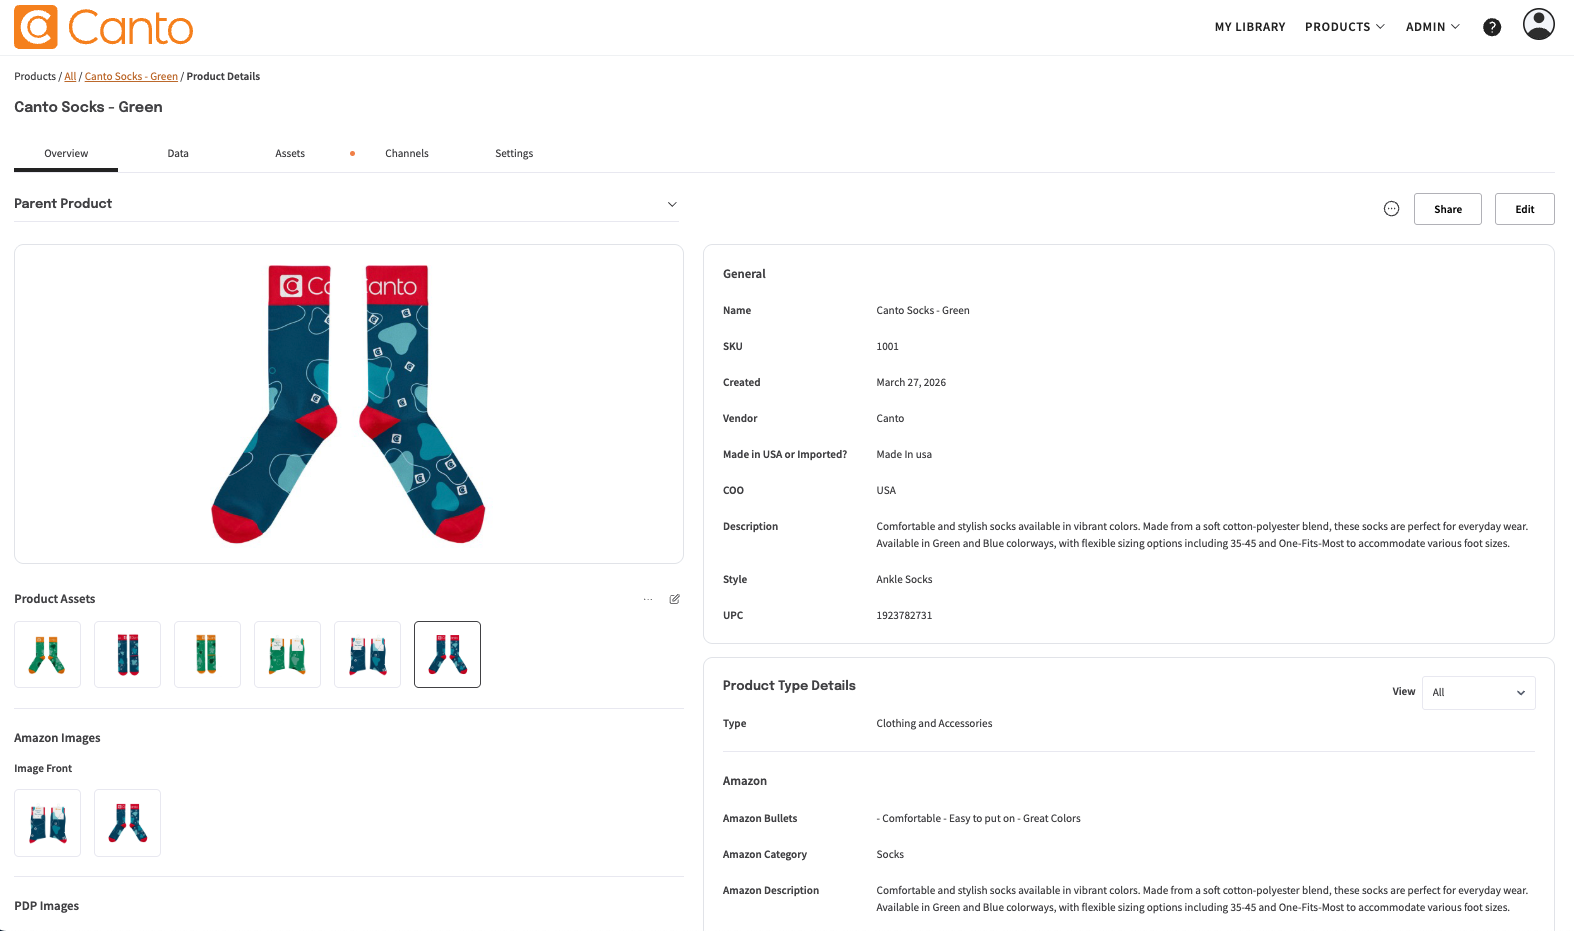
Task: Collapse the Parent Product section chevron
Action: click(x=672, y=204)
